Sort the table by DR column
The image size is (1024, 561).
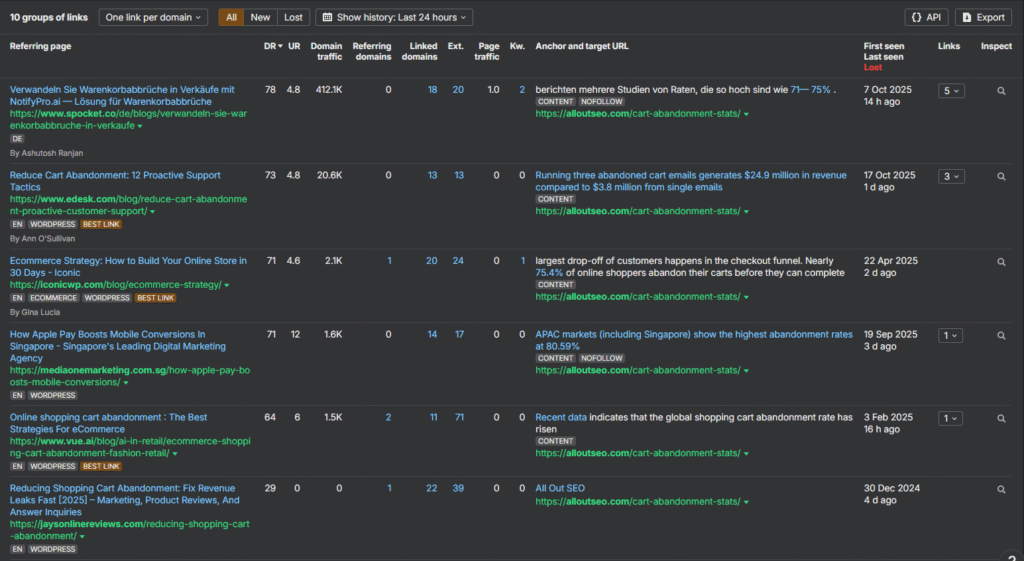pyautogui.click(x=269, y=46)
